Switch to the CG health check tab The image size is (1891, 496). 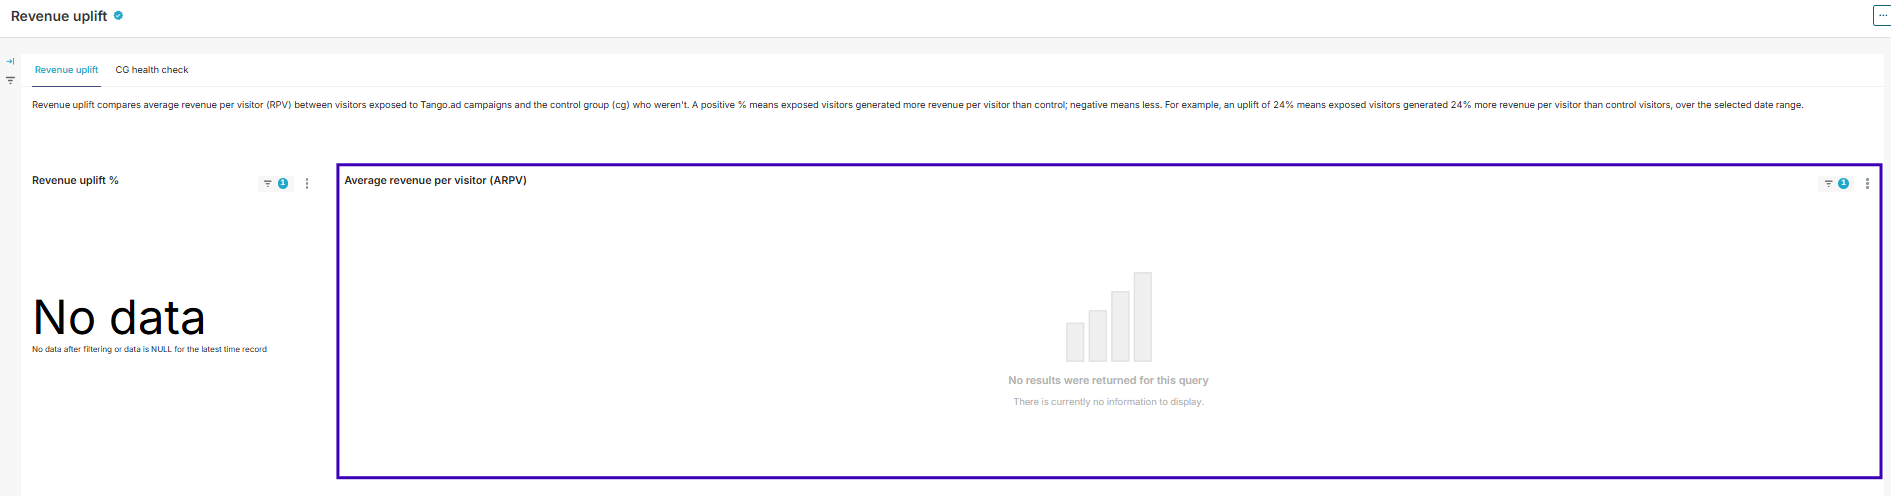[152, 70]
